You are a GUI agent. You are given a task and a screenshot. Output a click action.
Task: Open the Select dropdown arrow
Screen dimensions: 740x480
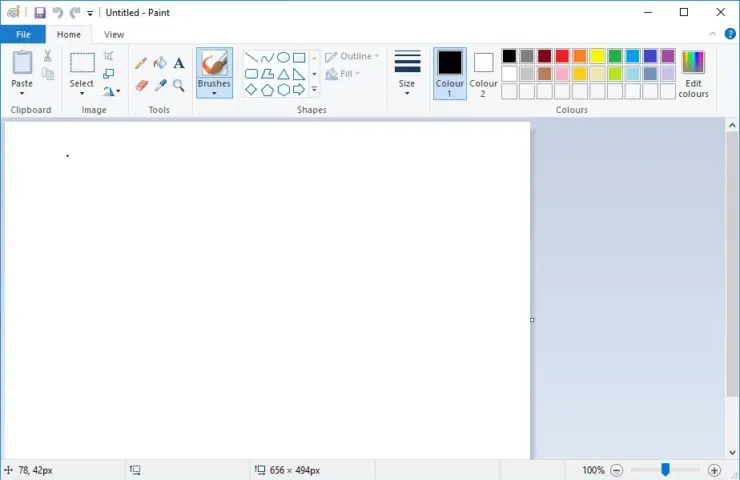[82, 94]
